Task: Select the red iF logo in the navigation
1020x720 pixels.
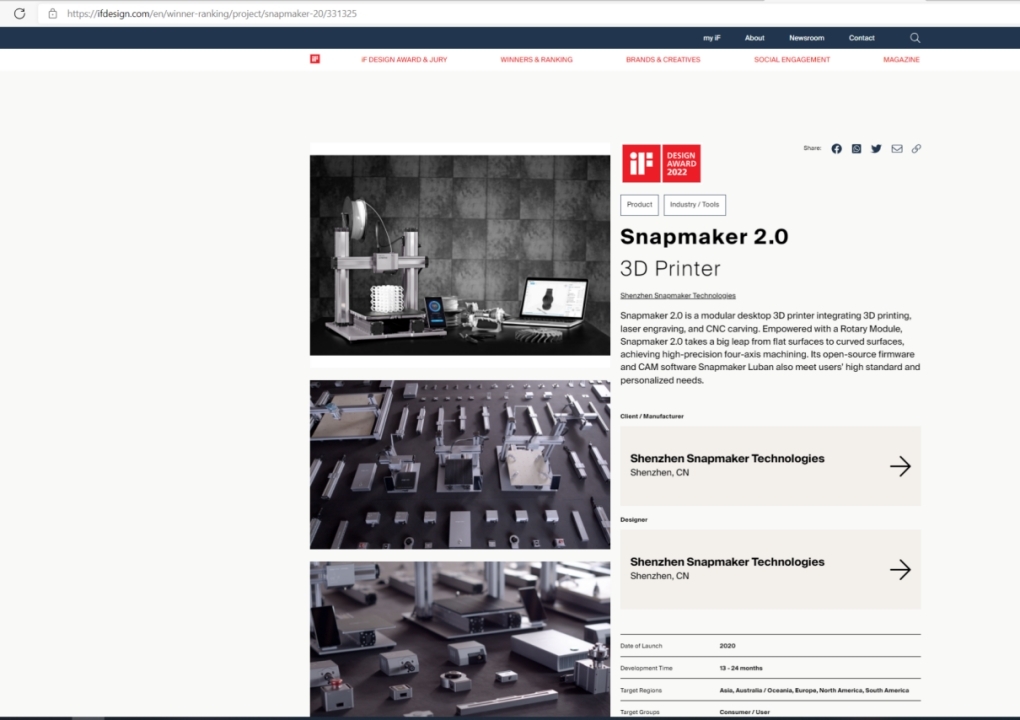Action: pos(316,59)
